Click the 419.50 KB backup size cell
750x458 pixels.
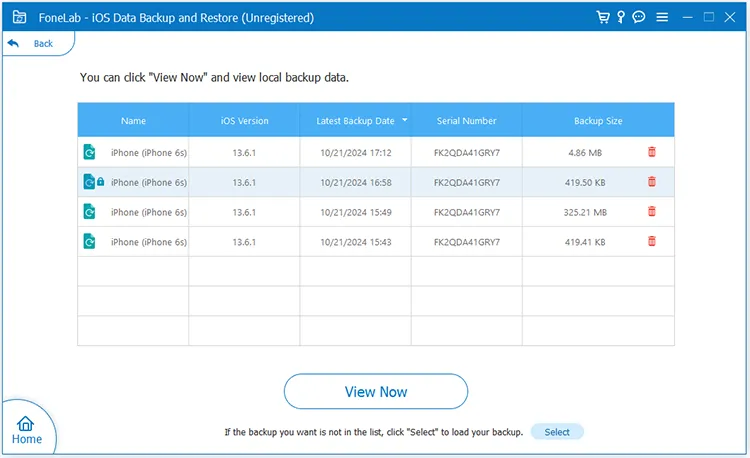point(585,183)
